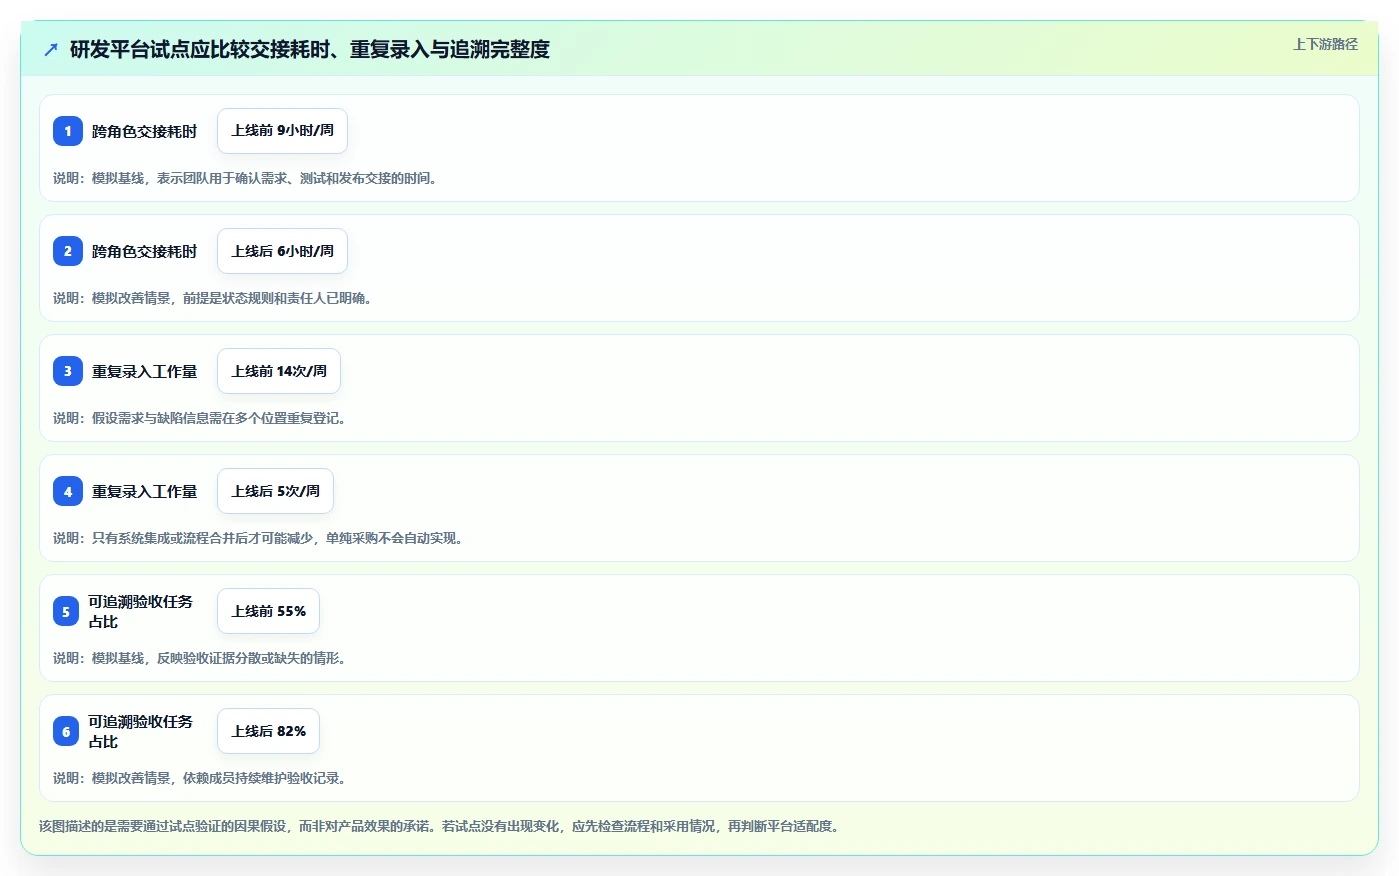The image size is (1399, 876).
Task: Click 跨角色交接耗时 label in step 2
Action: tap(144, 251)
